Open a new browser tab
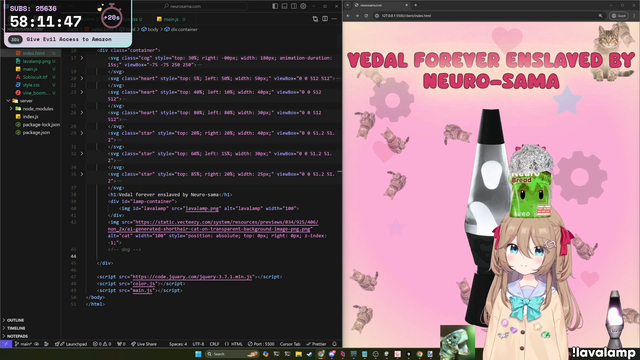640x360 pixels. (416, 5)
